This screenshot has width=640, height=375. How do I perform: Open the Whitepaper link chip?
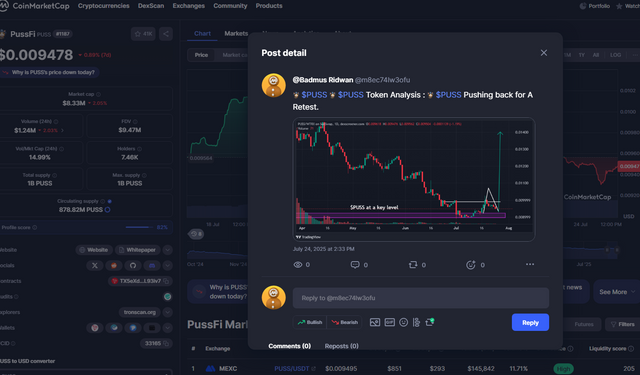[x=137, y=250]
